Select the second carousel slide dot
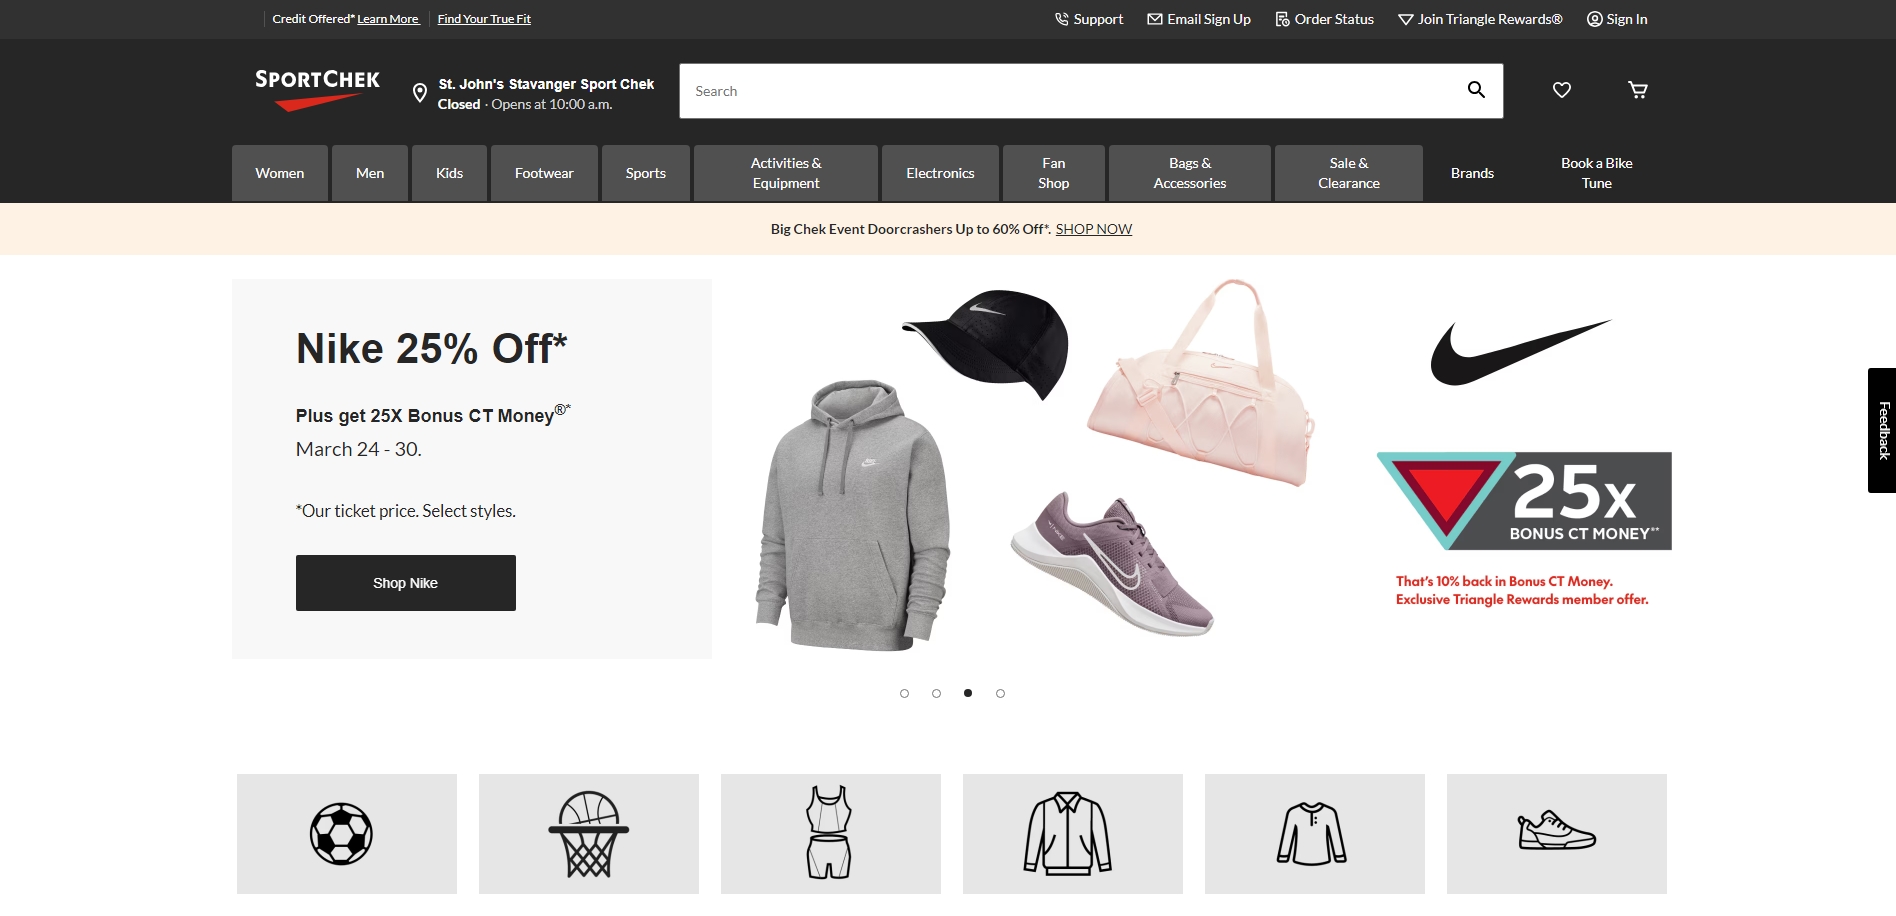 [937, 693]
